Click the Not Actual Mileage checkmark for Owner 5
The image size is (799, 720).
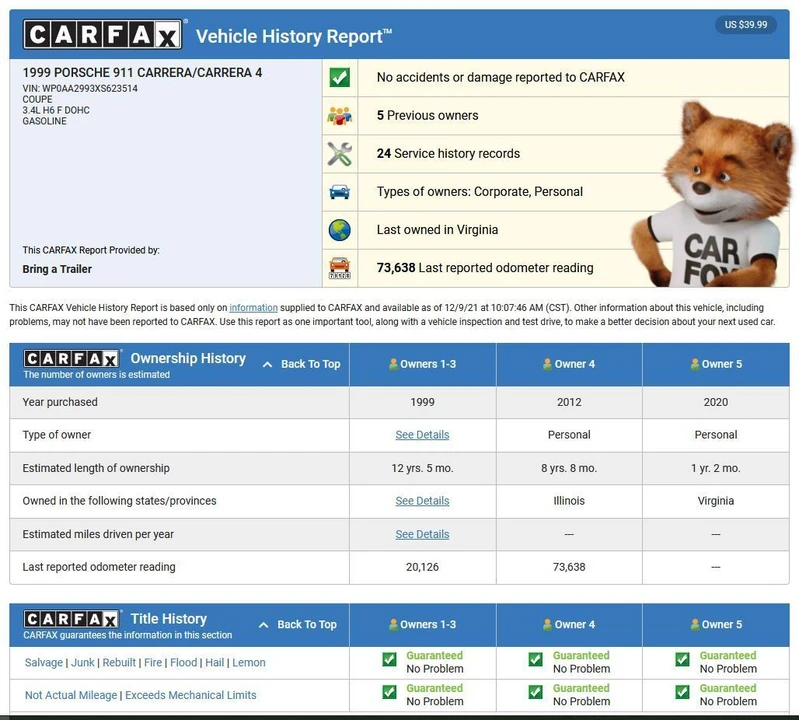point(682,692)
